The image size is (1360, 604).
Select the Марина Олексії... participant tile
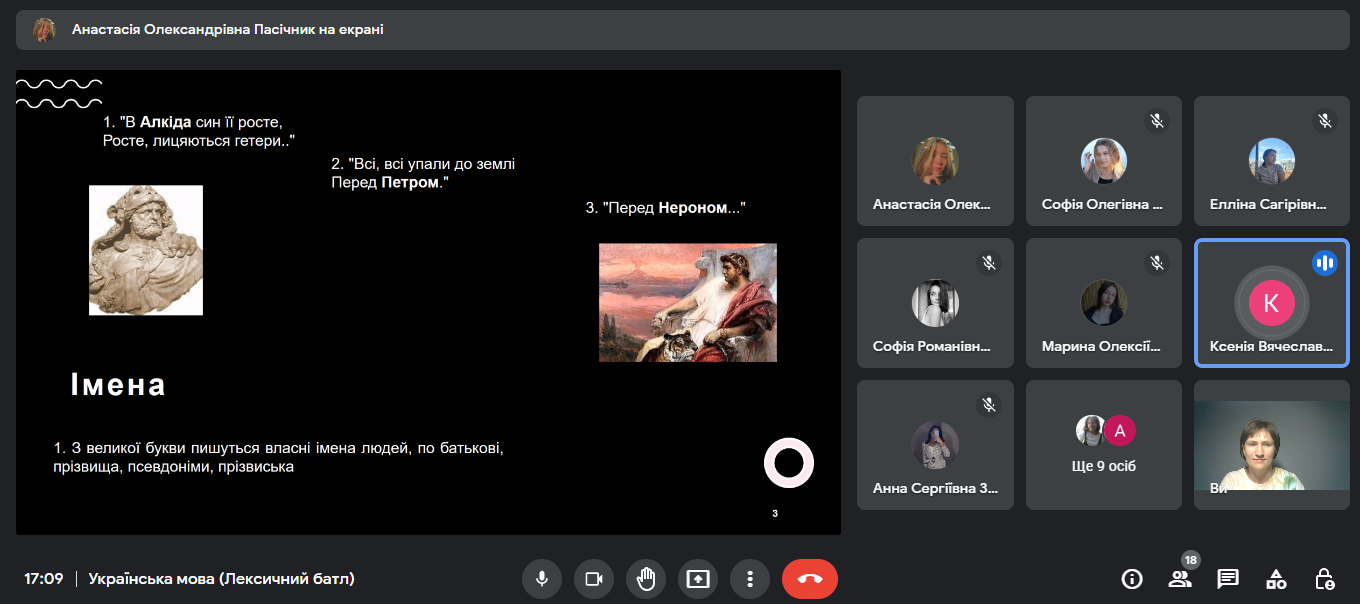pyautogui.click(x=1103, y=303)
